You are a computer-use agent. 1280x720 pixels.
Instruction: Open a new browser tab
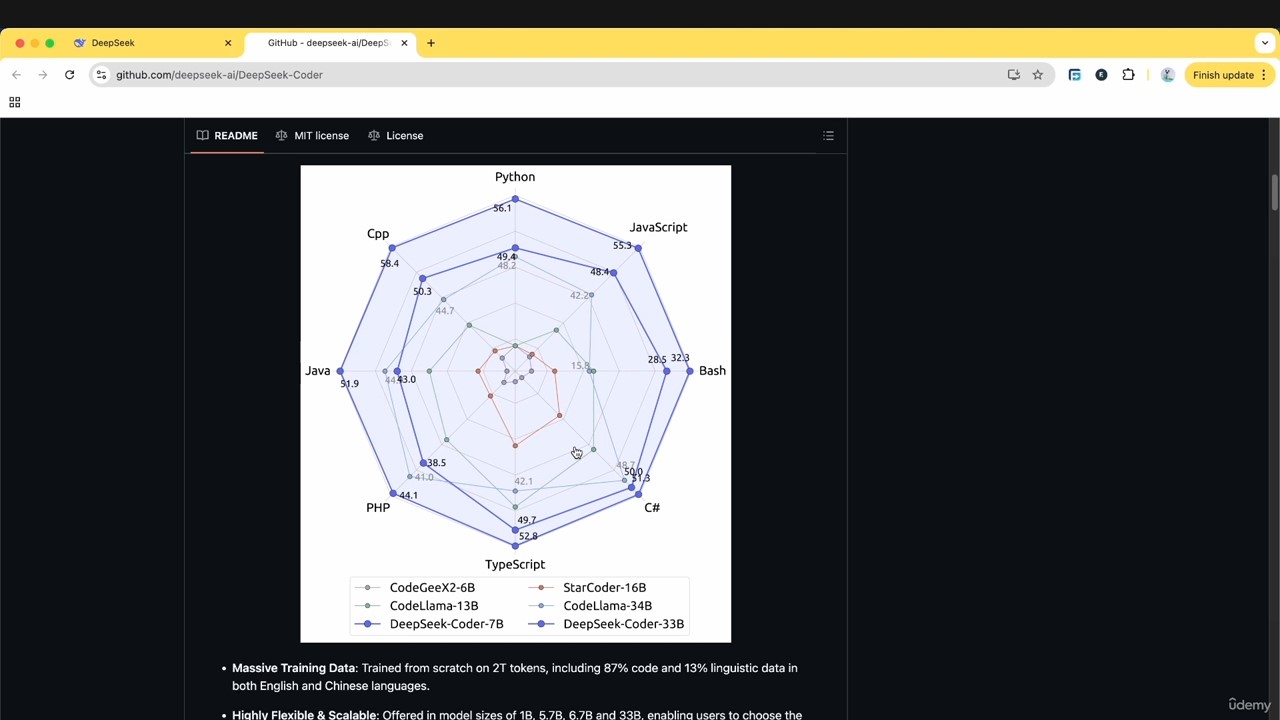[431, 43]
